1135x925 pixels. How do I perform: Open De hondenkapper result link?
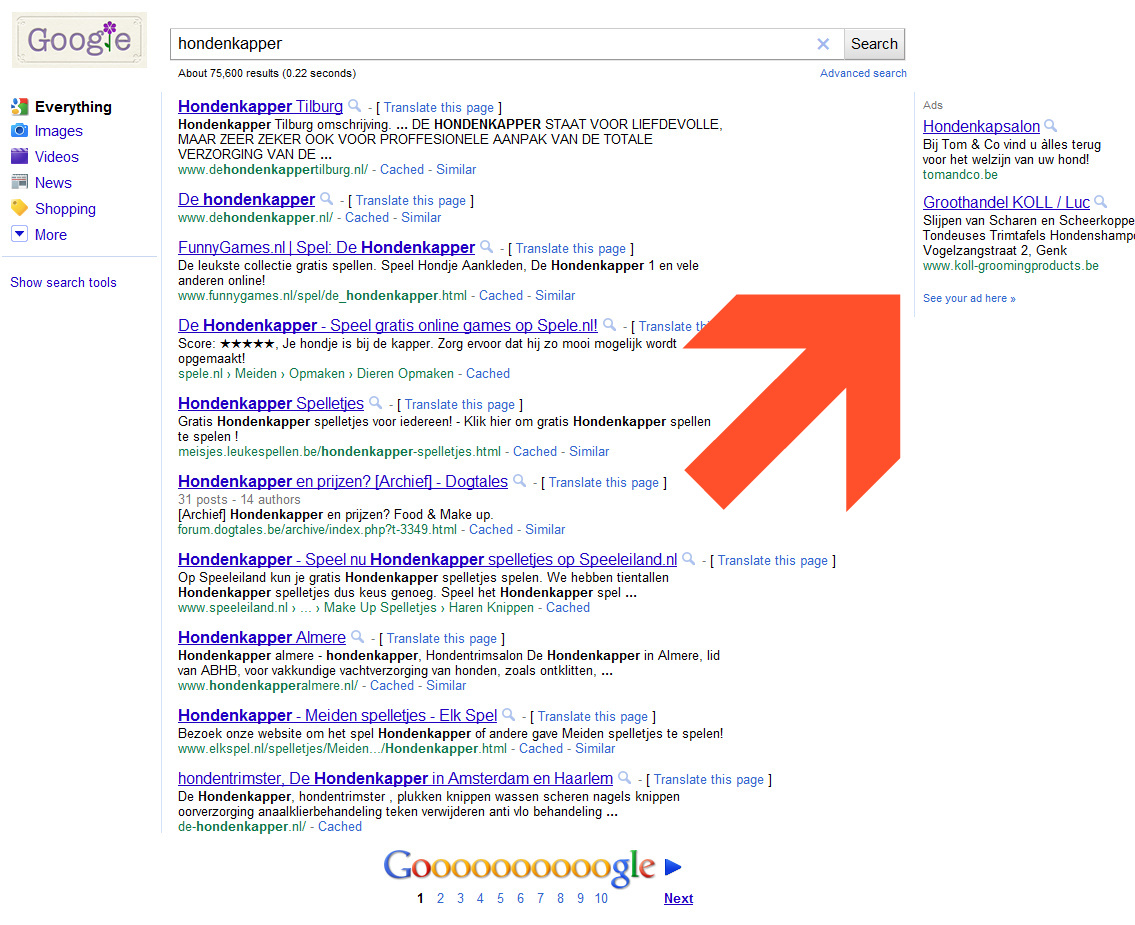pyautogui.click(x=246, y=199)
